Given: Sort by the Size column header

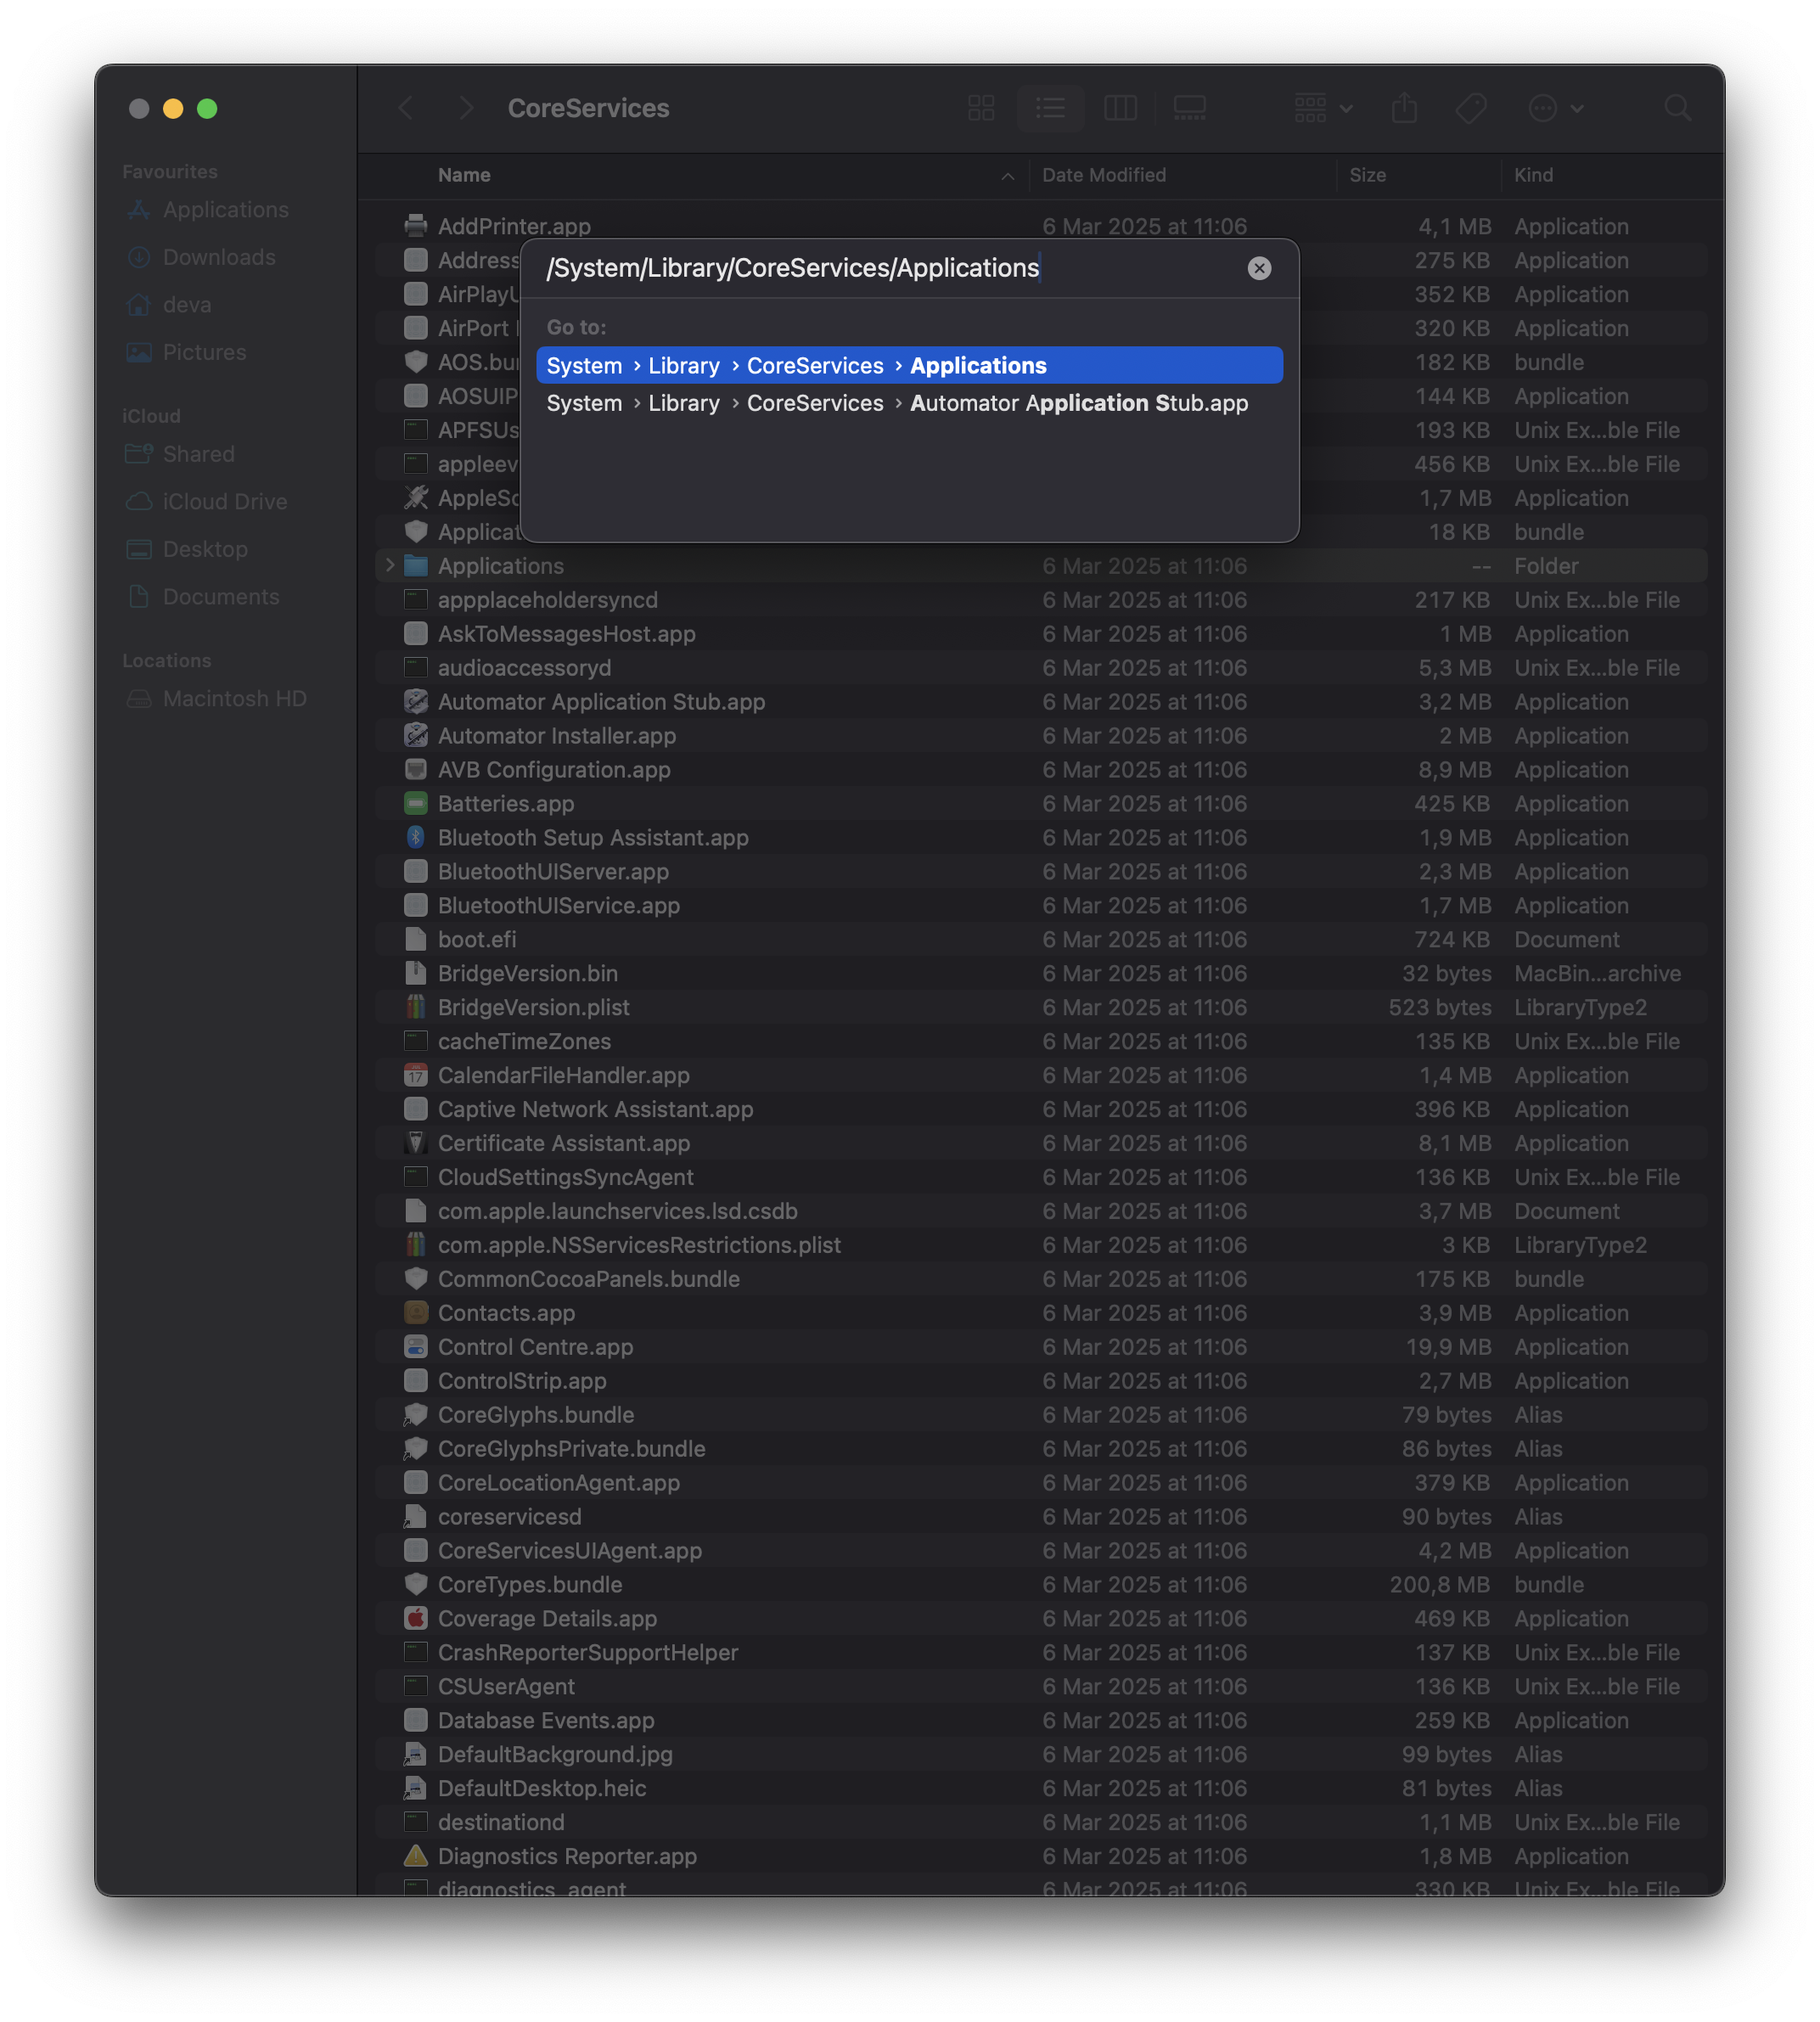Looking at the screenshot, I should 1367,175.
